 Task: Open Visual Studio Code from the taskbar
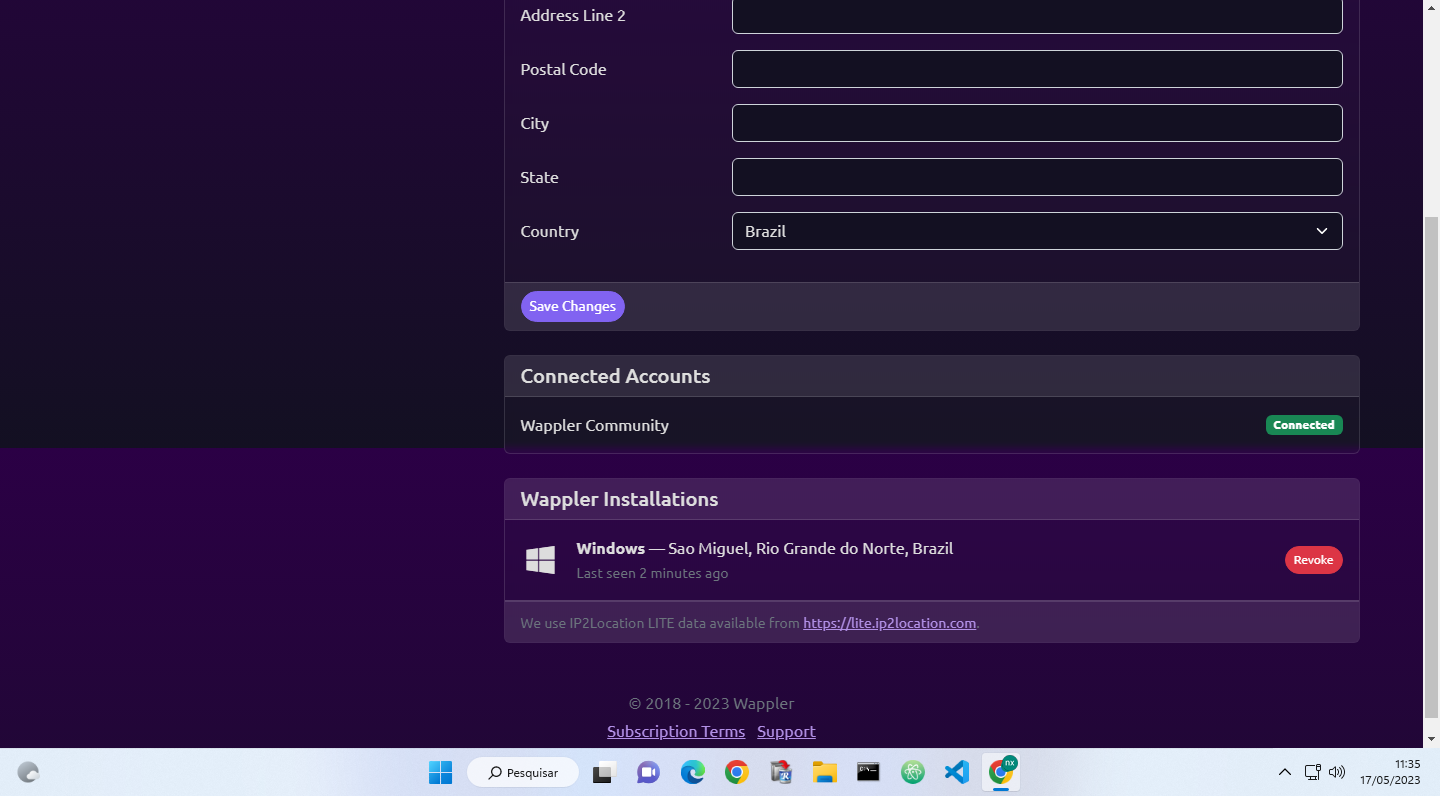point(956,771)
